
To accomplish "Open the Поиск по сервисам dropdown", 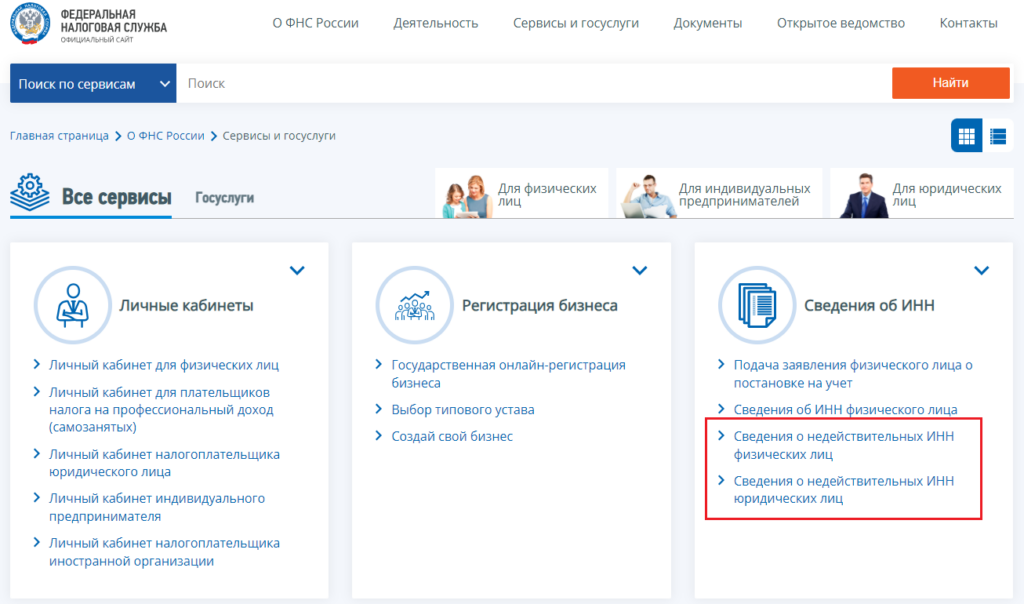I will pos(93,84).
